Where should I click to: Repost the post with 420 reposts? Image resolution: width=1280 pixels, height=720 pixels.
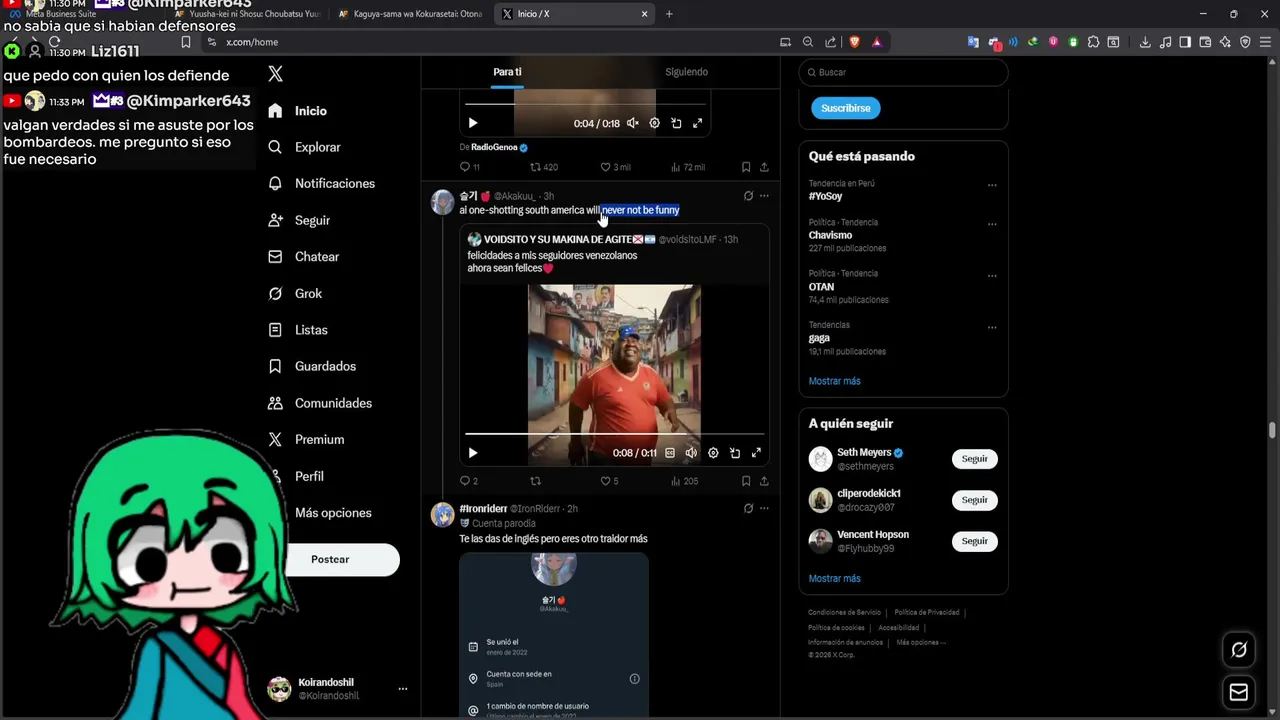click(543, 167)
